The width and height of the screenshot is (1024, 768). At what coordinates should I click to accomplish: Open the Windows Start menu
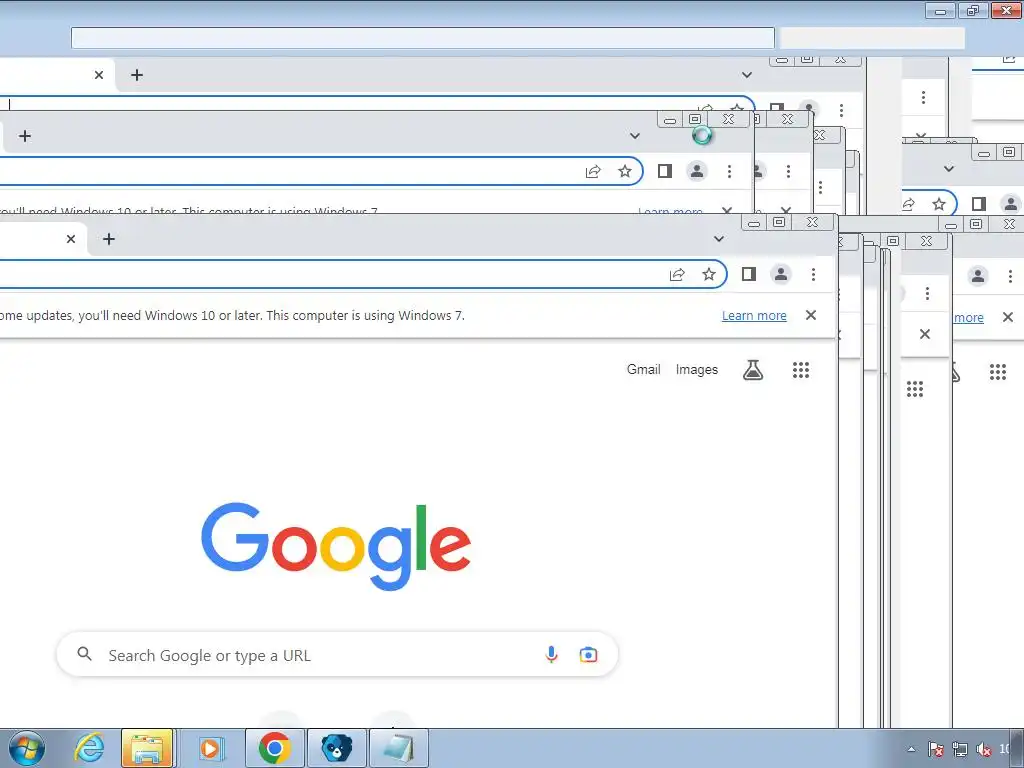[x=27, y=748]
